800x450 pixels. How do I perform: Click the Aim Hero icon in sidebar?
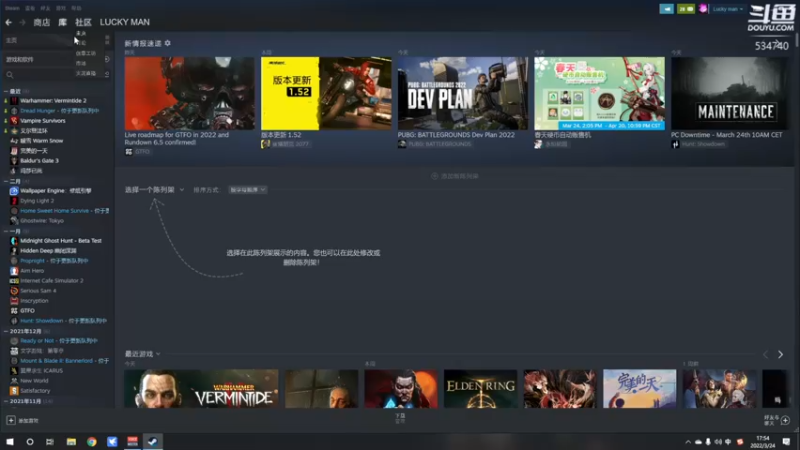point(14,271)
